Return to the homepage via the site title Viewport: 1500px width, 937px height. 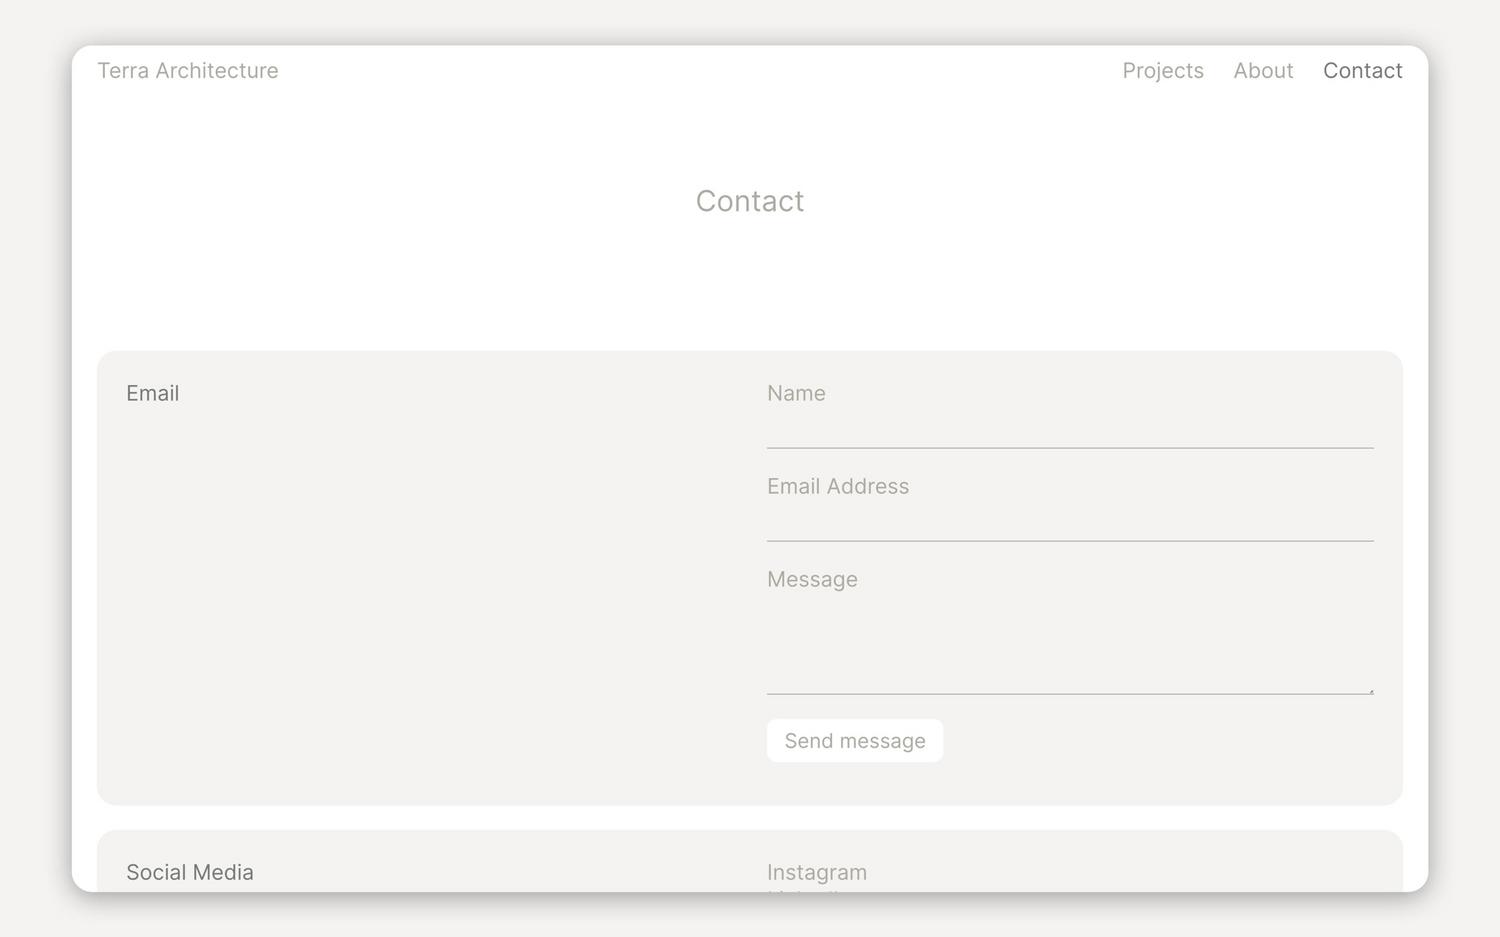(x=188, y=70)
